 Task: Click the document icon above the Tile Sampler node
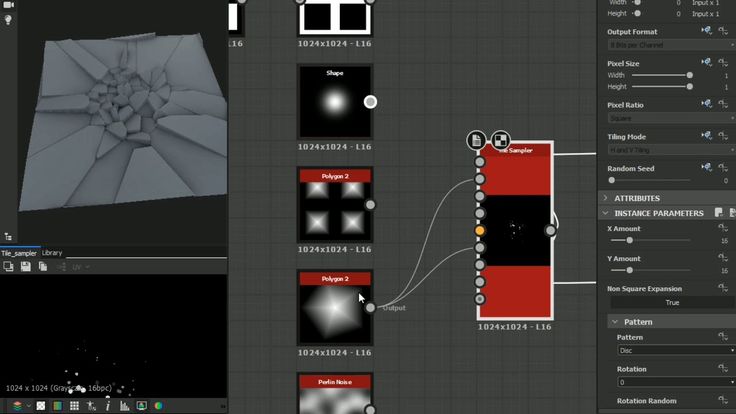pos(478,141)
